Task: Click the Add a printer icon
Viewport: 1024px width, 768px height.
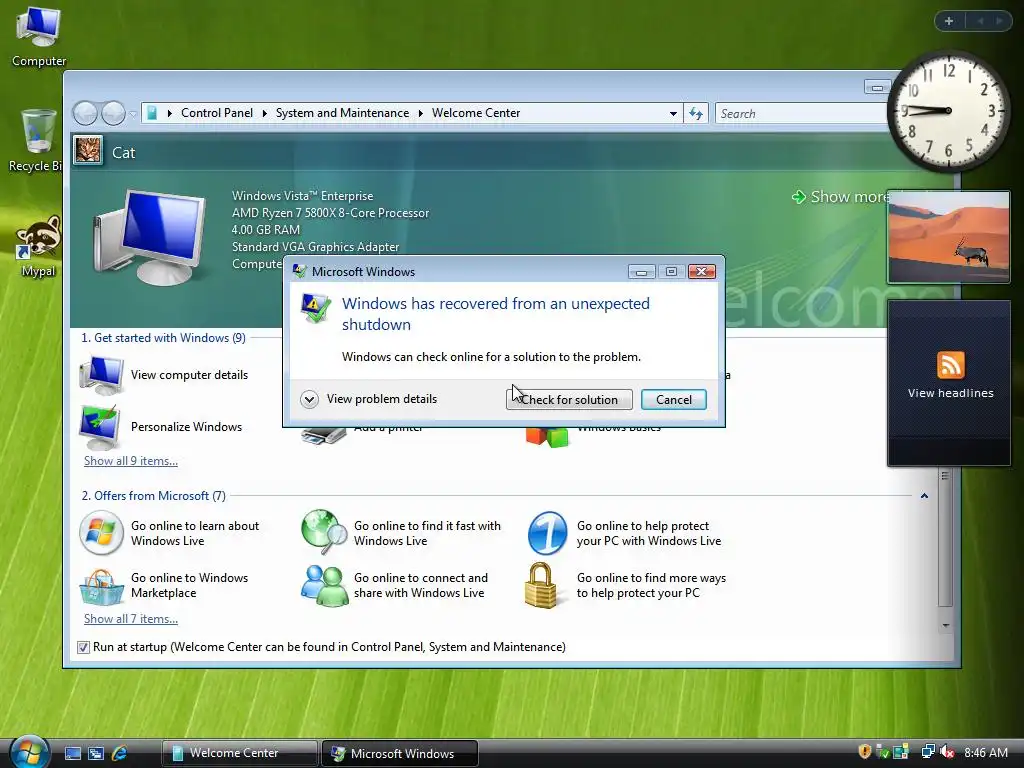Action: tap(324, 436)
